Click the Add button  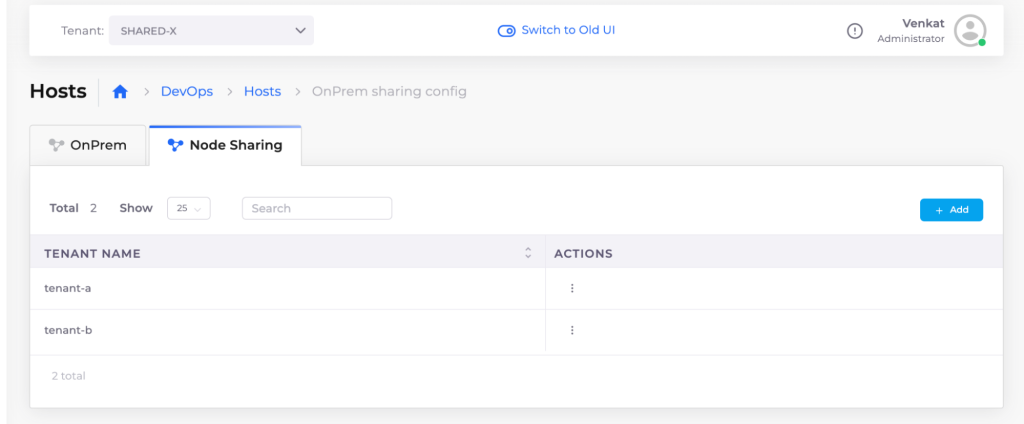[951, 210]
